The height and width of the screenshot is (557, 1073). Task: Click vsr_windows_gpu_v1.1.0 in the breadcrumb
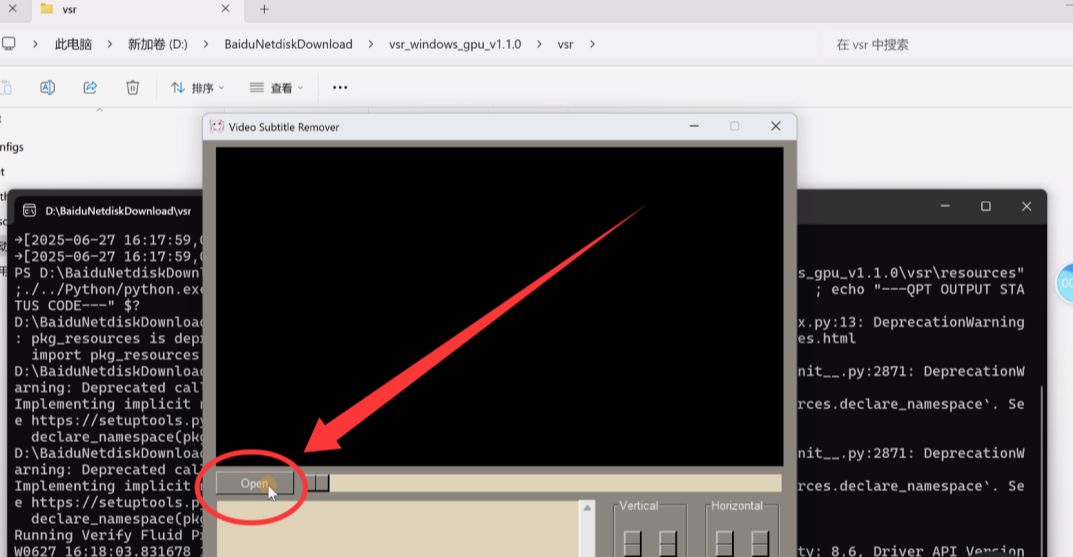pyautogui.click(x=455, y=44)
